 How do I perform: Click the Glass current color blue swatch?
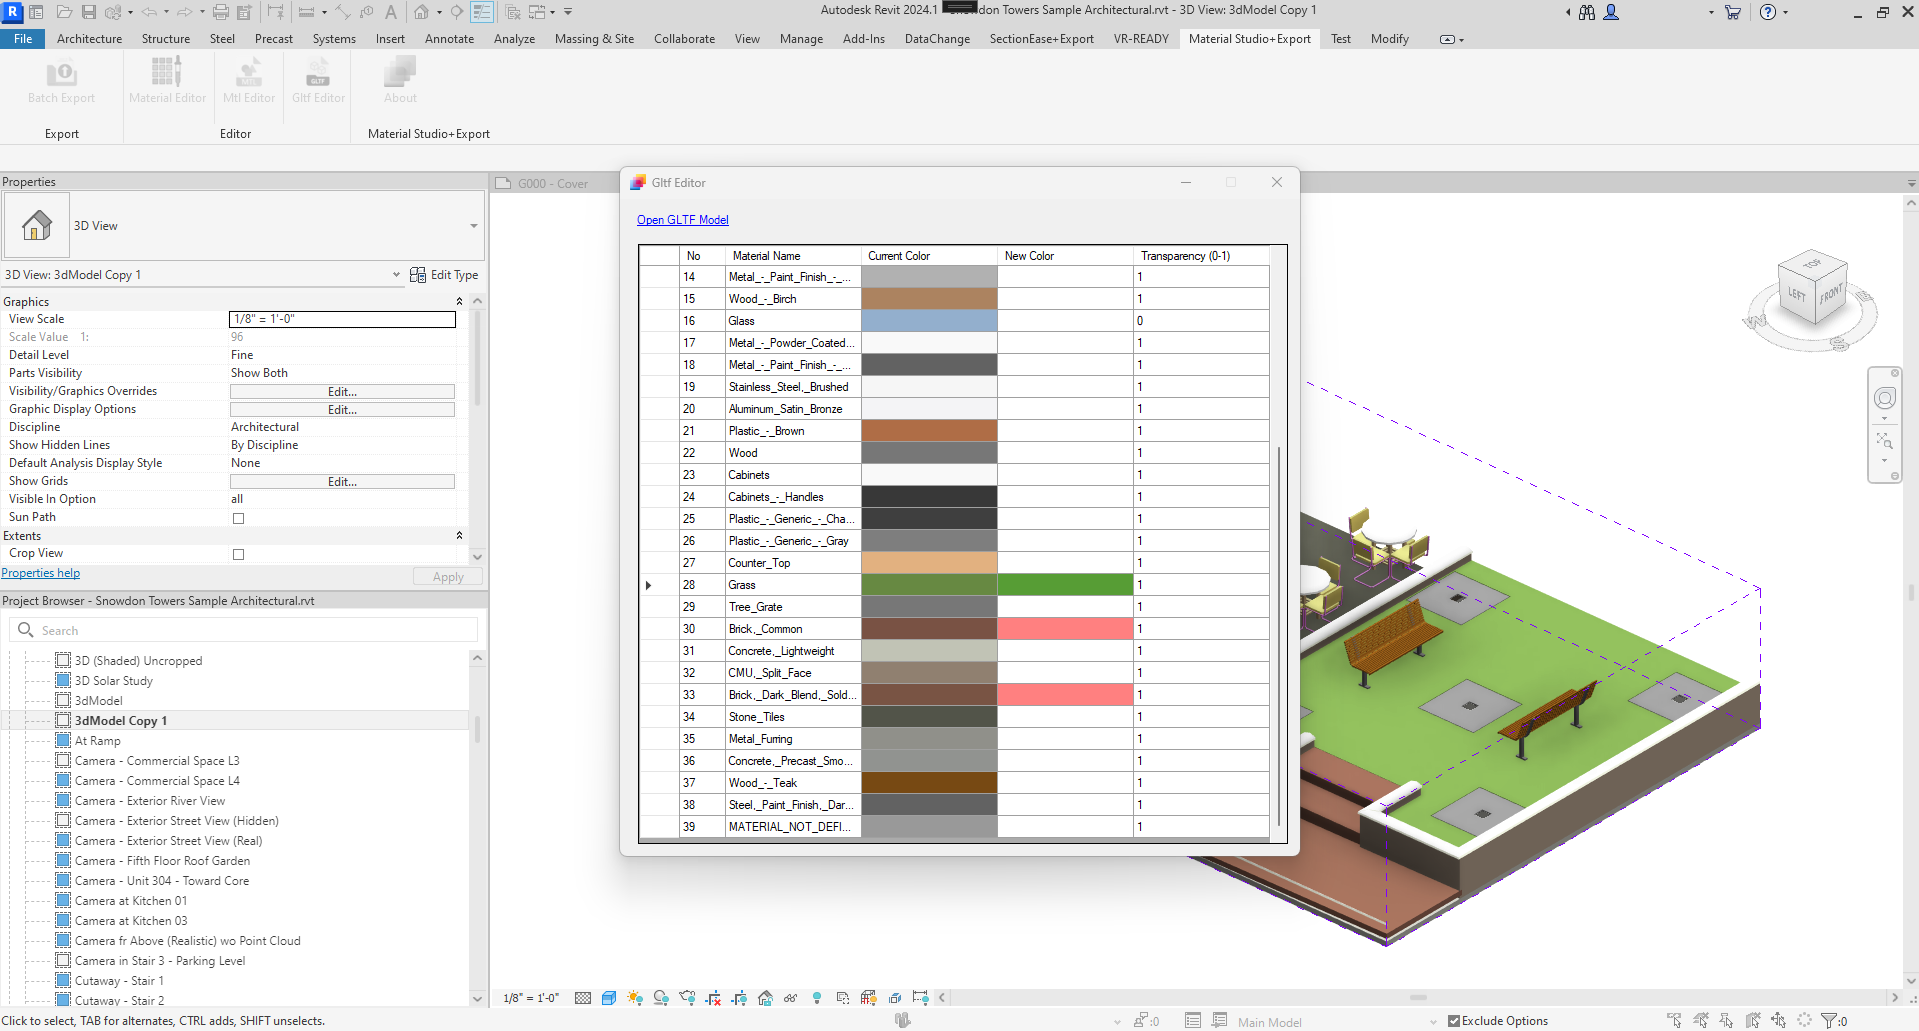point(929,321)
